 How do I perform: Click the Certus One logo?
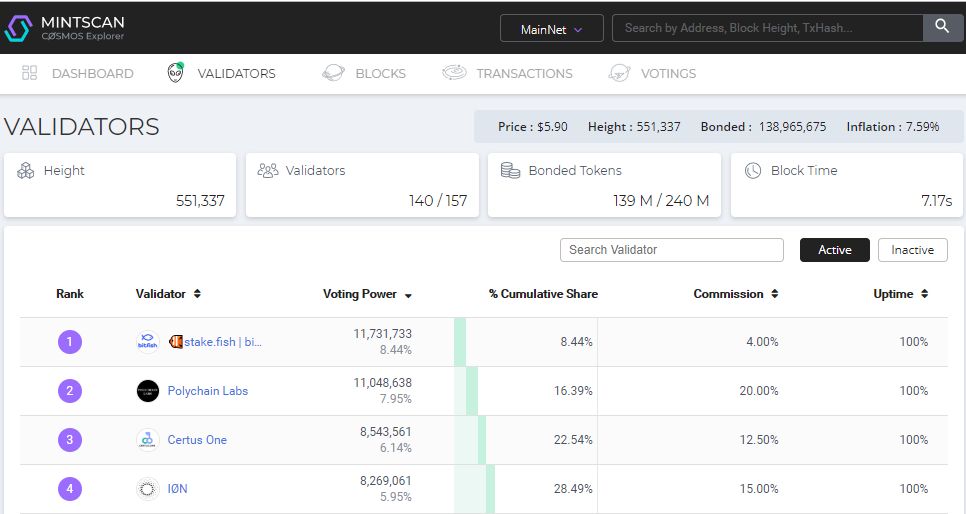coord(147,439)
